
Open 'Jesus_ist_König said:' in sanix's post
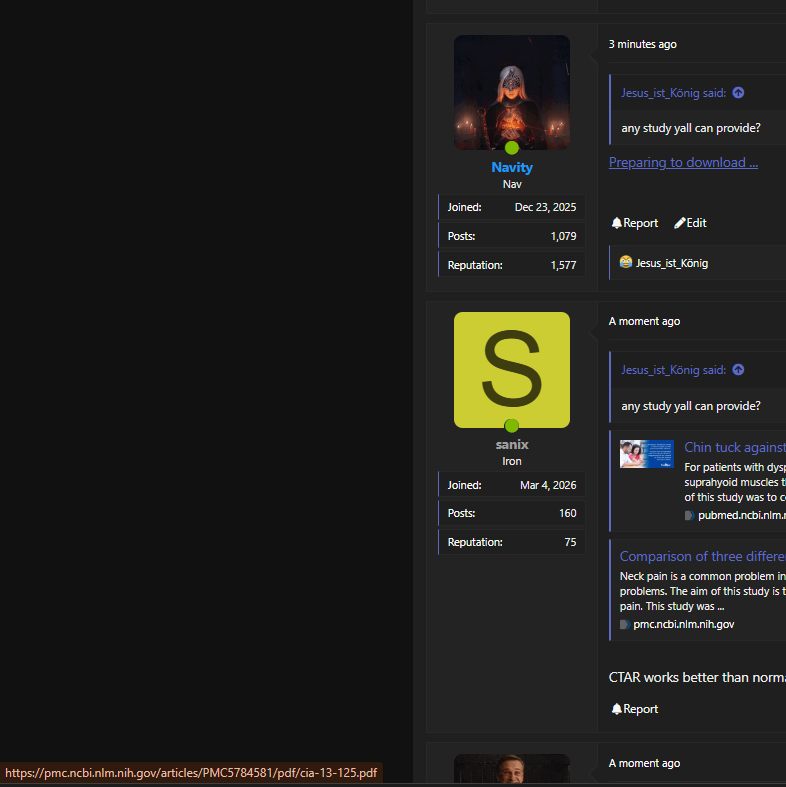point(673,370)
